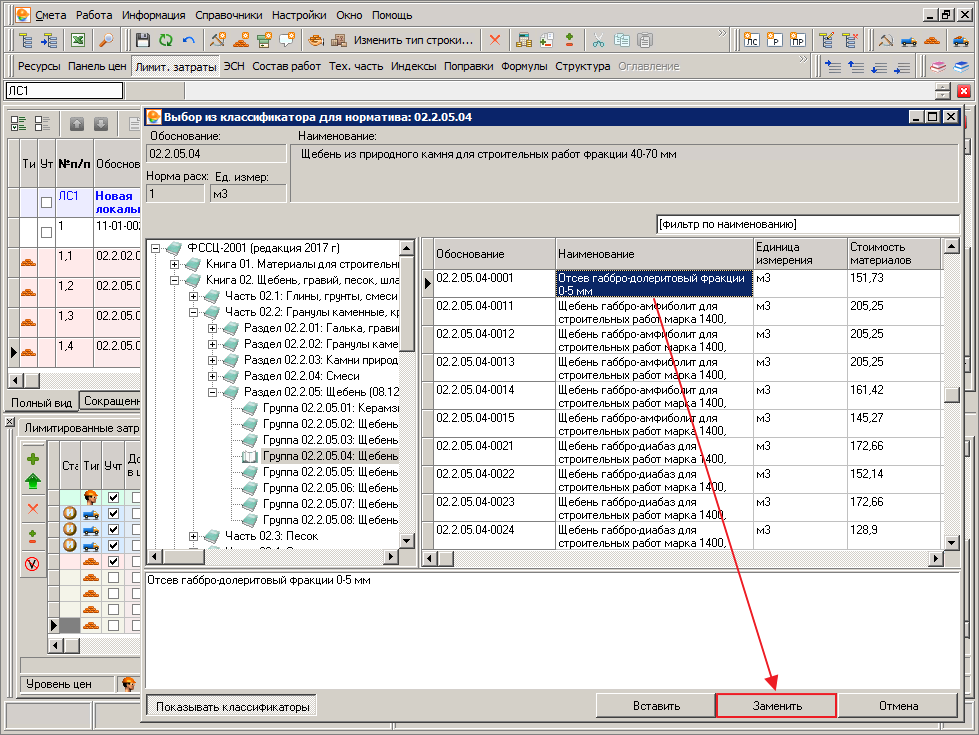Expand Раздел 02.2.01 tree node

pyautogui.click(x=212, y=328)
